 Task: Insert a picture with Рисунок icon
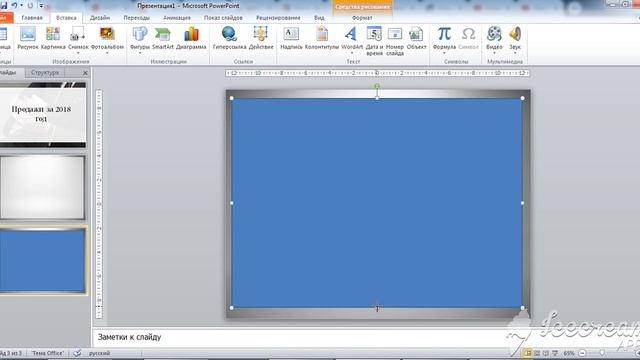pyautogui.click(x=28, y=38)
